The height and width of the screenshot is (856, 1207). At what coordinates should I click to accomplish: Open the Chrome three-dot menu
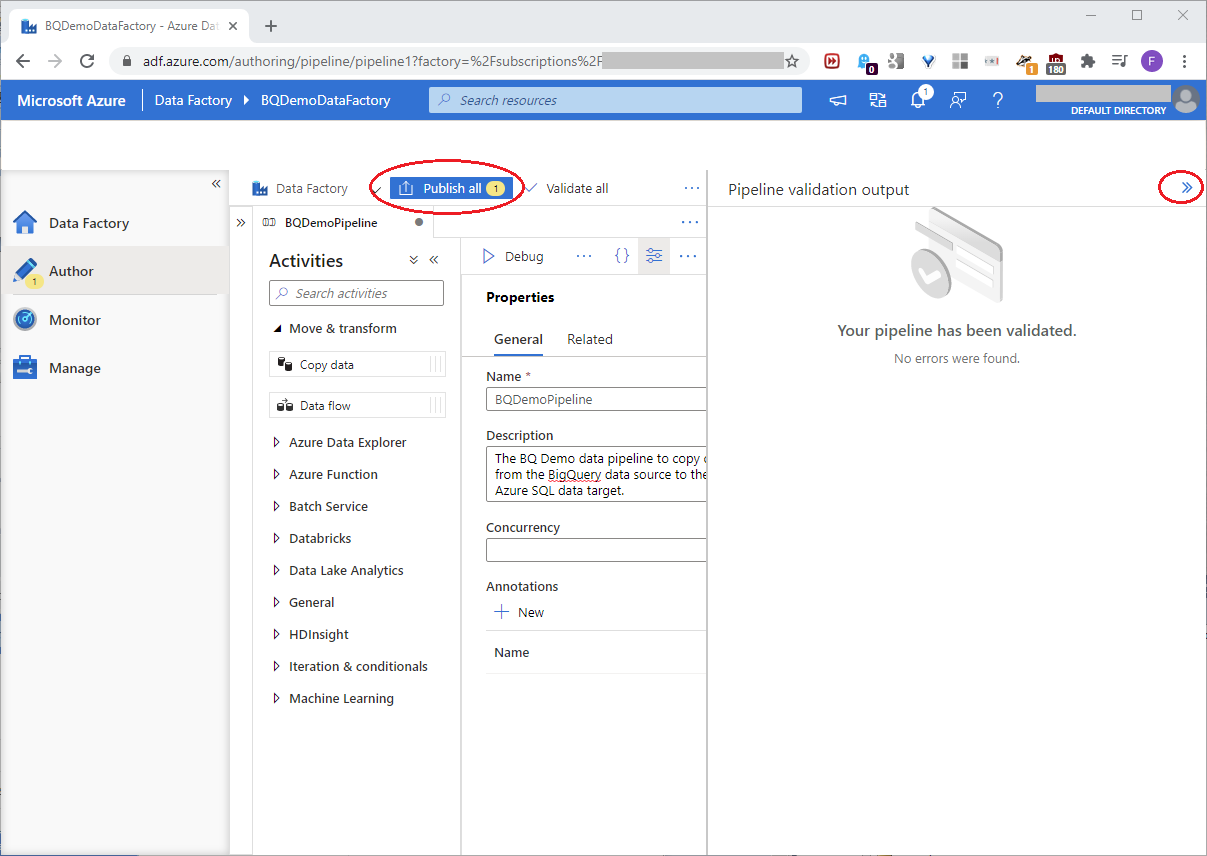coord(1184,61)
